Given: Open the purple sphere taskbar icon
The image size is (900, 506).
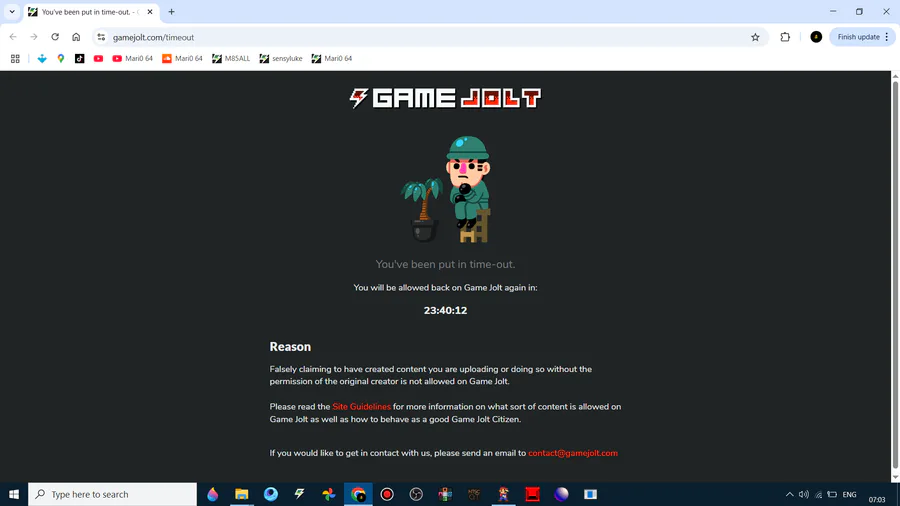Looking at the screenshot, I should point(561,494).
